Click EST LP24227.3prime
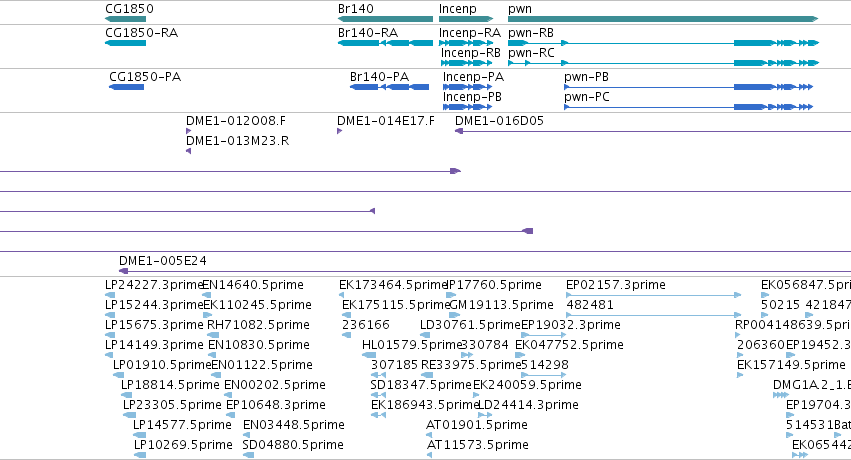851x460 pixels. pos(153,285)
